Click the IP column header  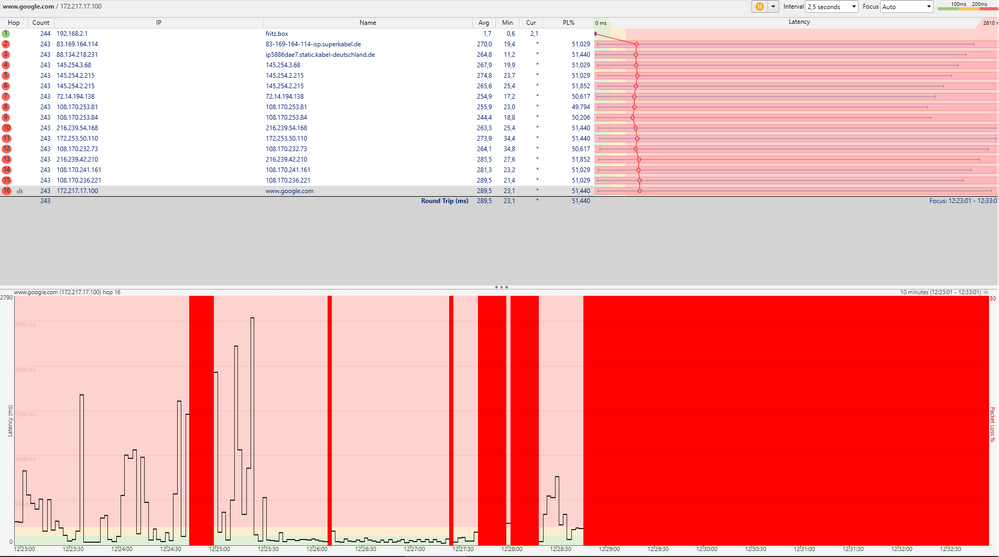point(159,22)
